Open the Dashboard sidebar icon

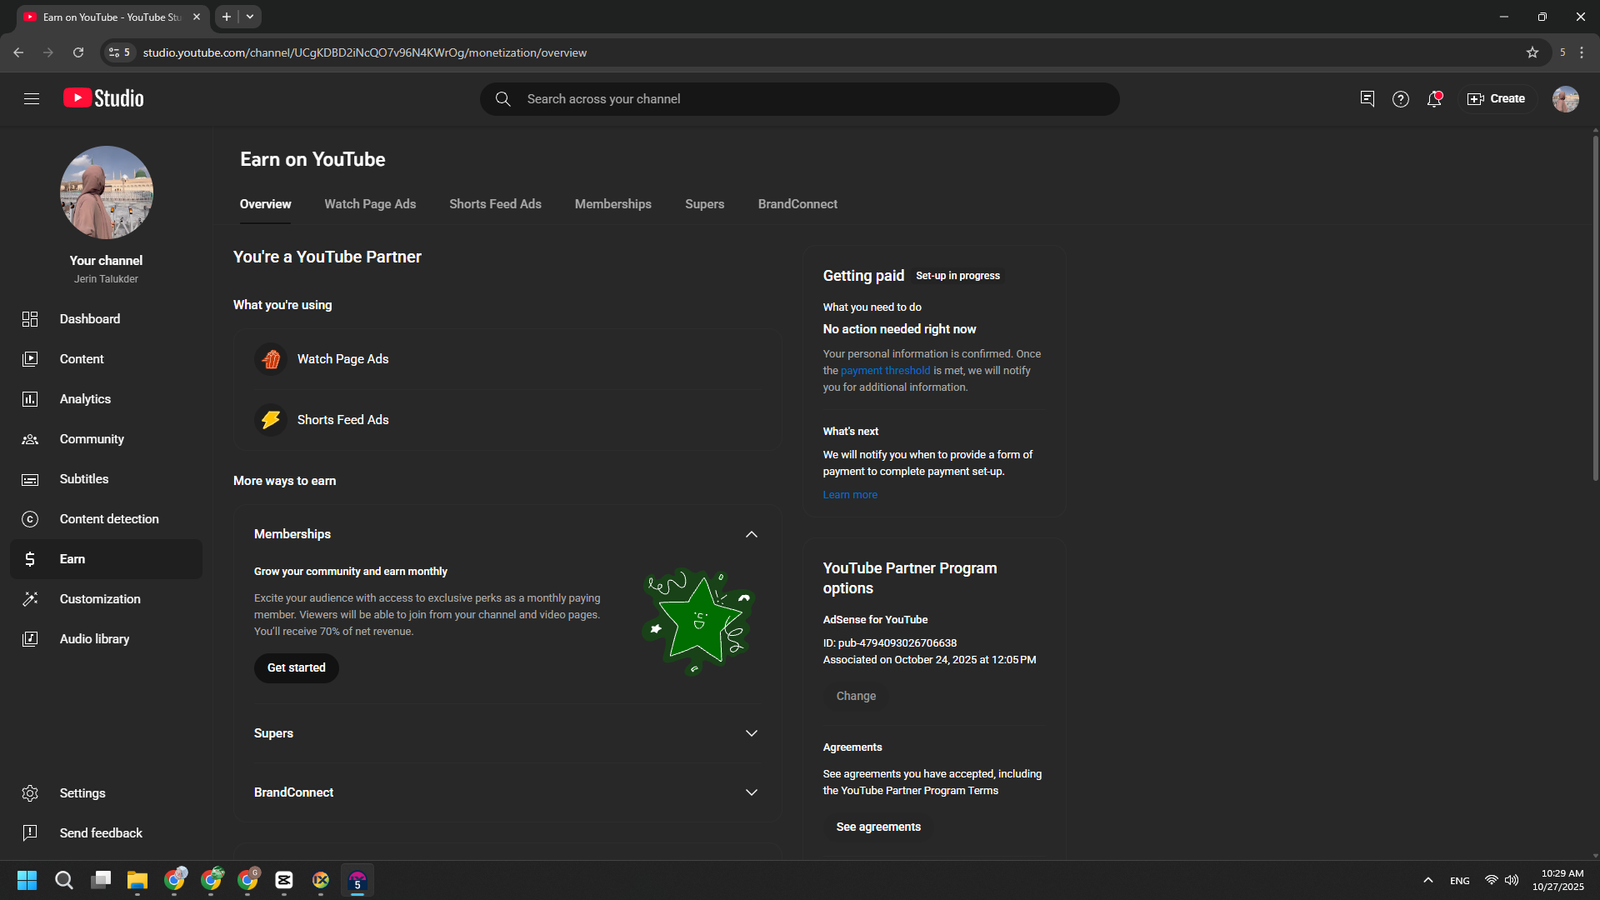(x=30, y=319)
